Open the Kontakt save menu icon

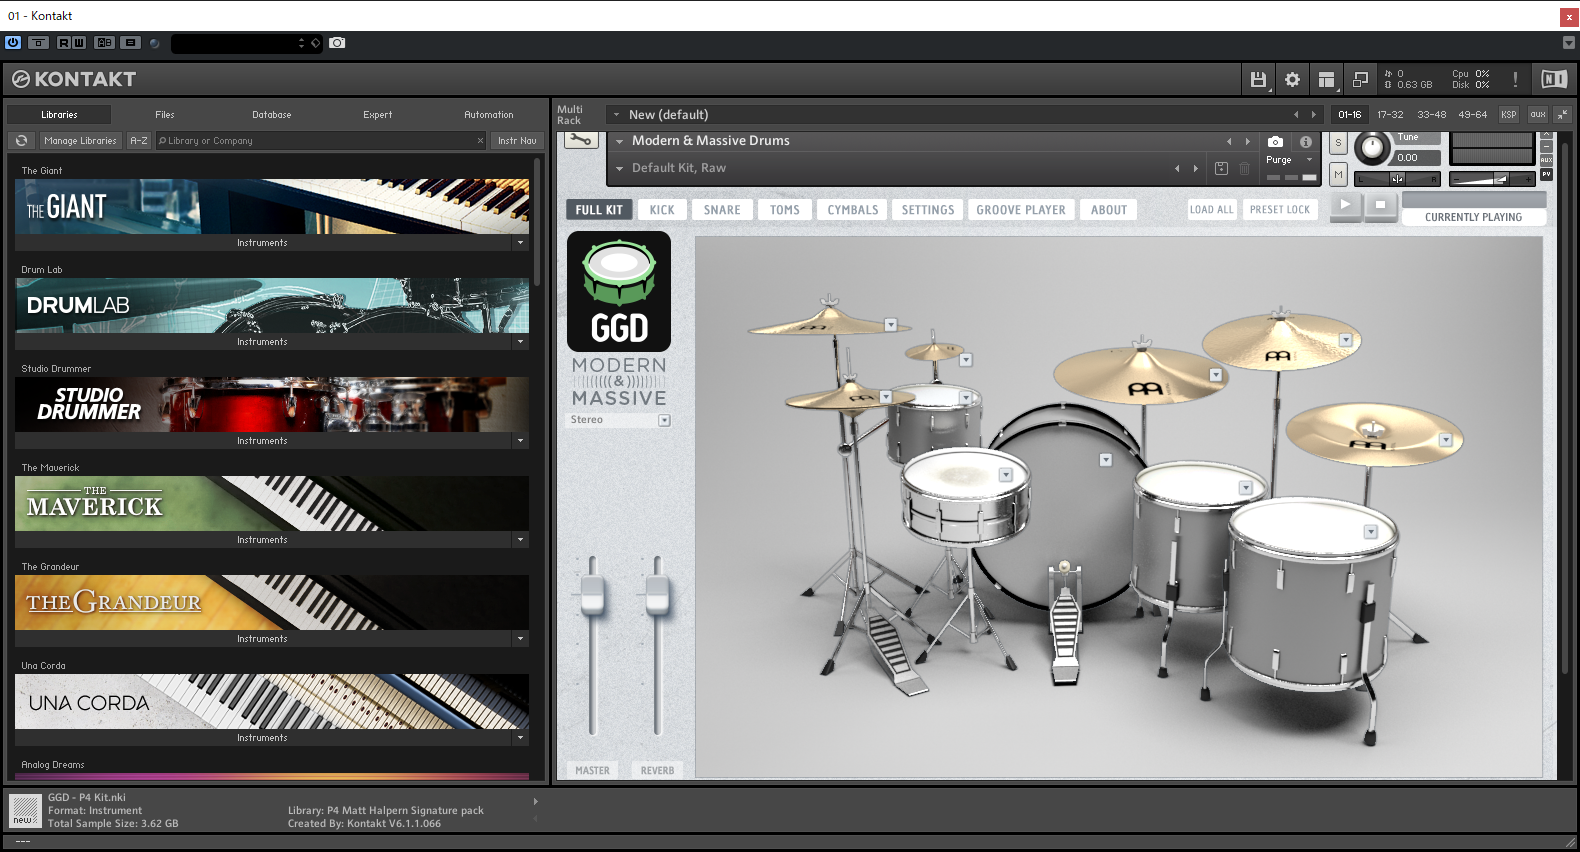point(1258,79)
